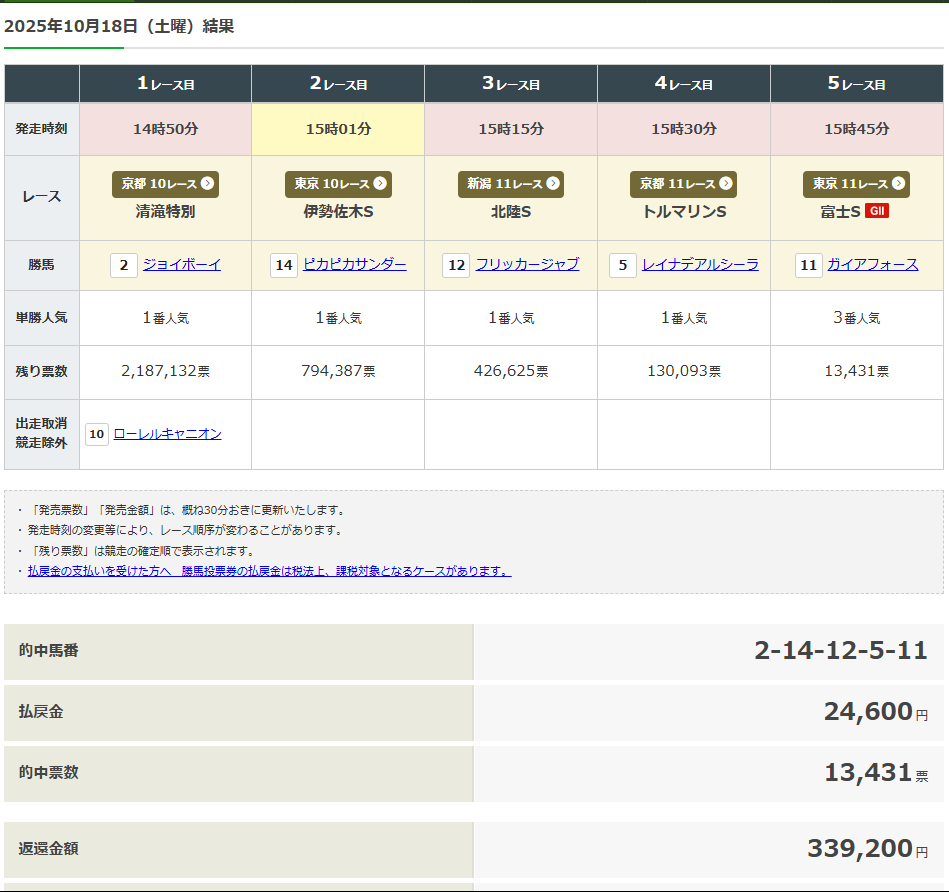Open scratched horse ローレルキャニオン link
Screen dimensions: 949x892
[x=167, y=434]
